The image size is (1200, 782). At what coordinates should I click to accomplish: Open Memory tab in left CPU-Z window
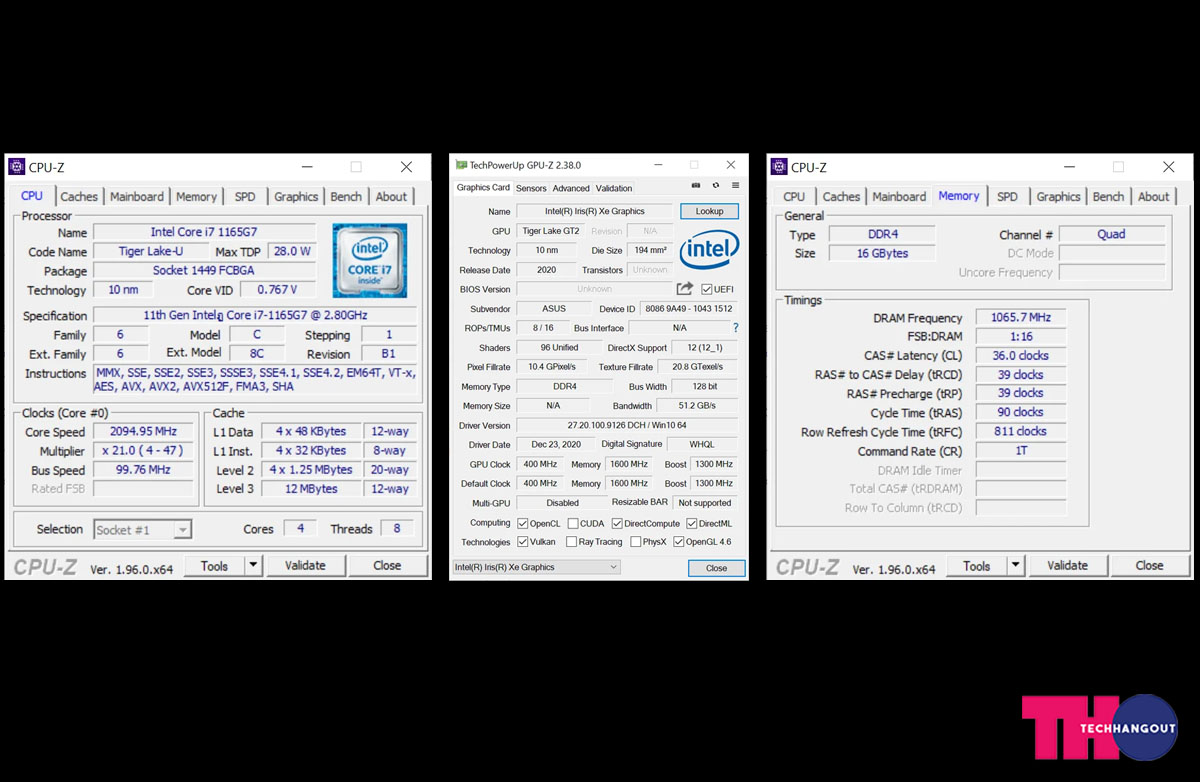point(197,197)
